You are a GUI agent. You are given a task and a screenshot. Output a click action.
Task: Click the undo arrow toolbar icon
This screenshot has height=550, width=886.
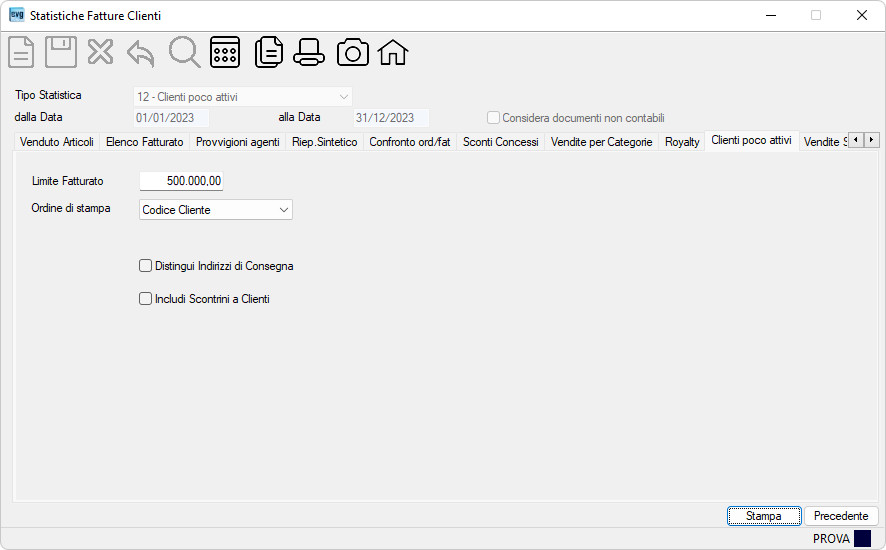tap(141, 54)
